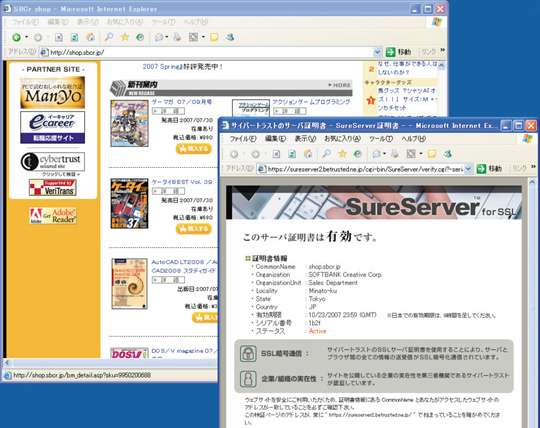Click ecareer partner banner

(x=53, y=127)
